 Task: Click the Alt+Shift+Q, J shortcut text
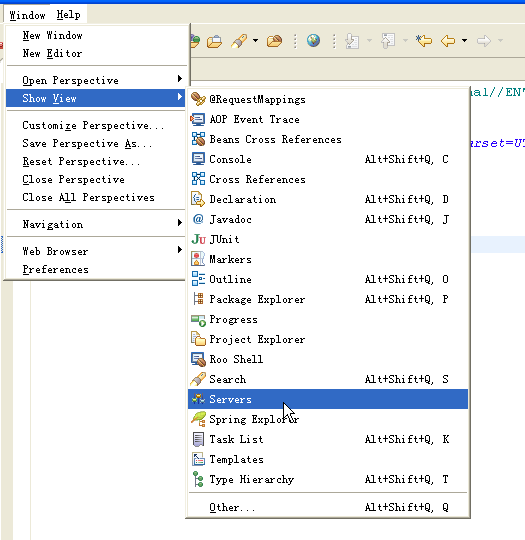tap(406, 219)
